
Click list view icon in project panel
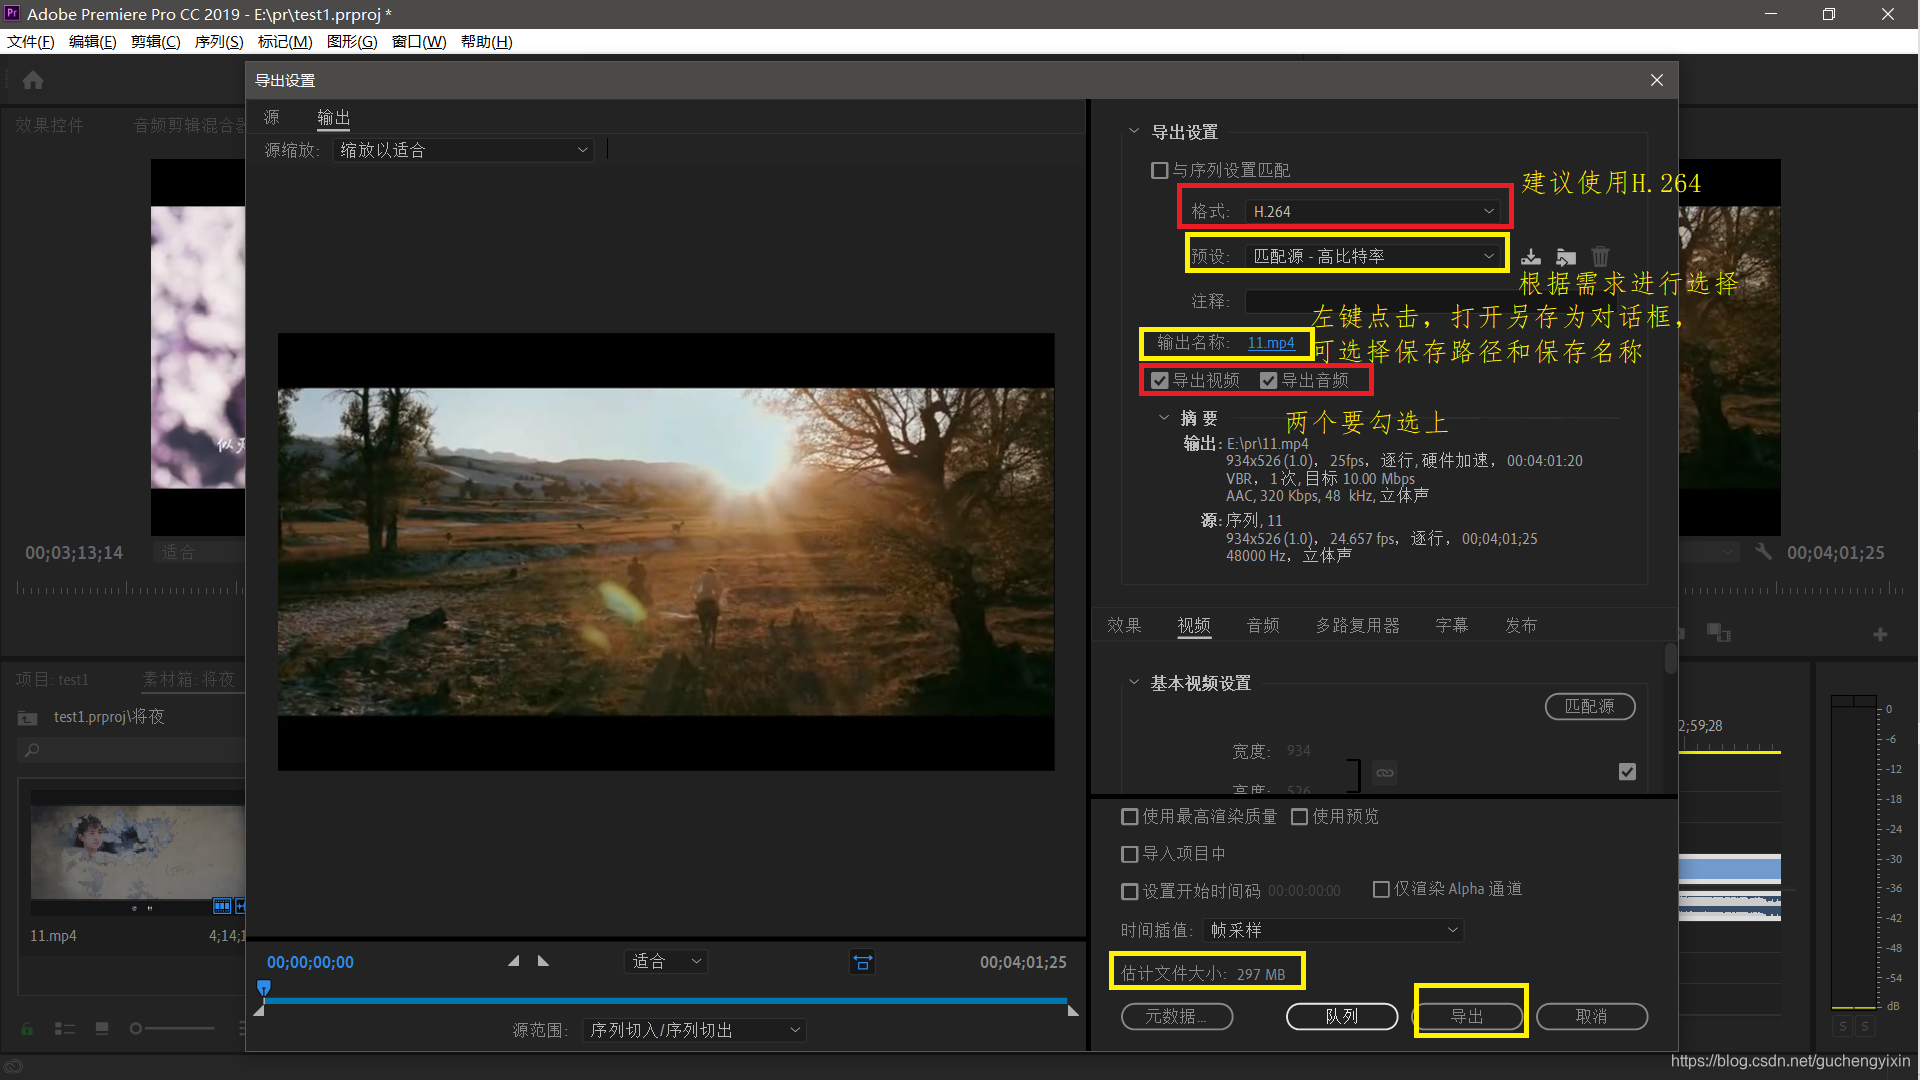65,1028
